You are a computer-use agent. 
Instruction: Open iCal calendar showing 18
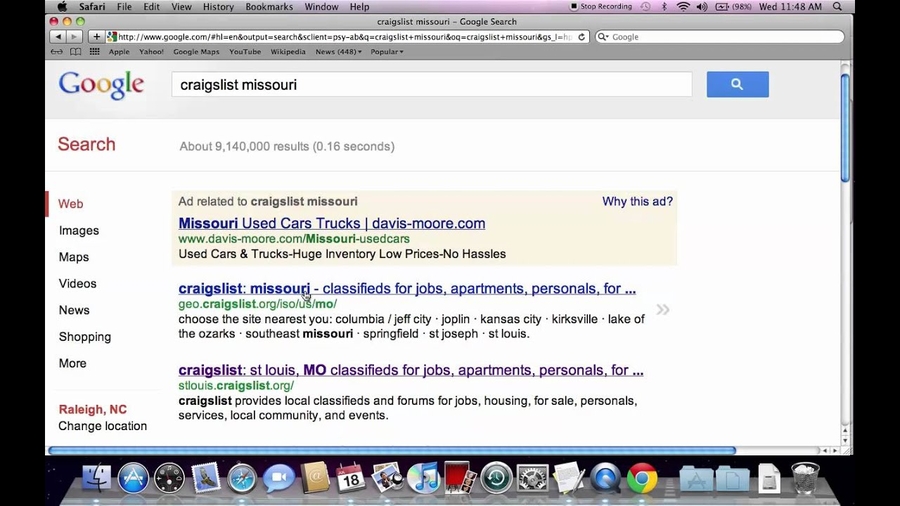tap(350, 477)
